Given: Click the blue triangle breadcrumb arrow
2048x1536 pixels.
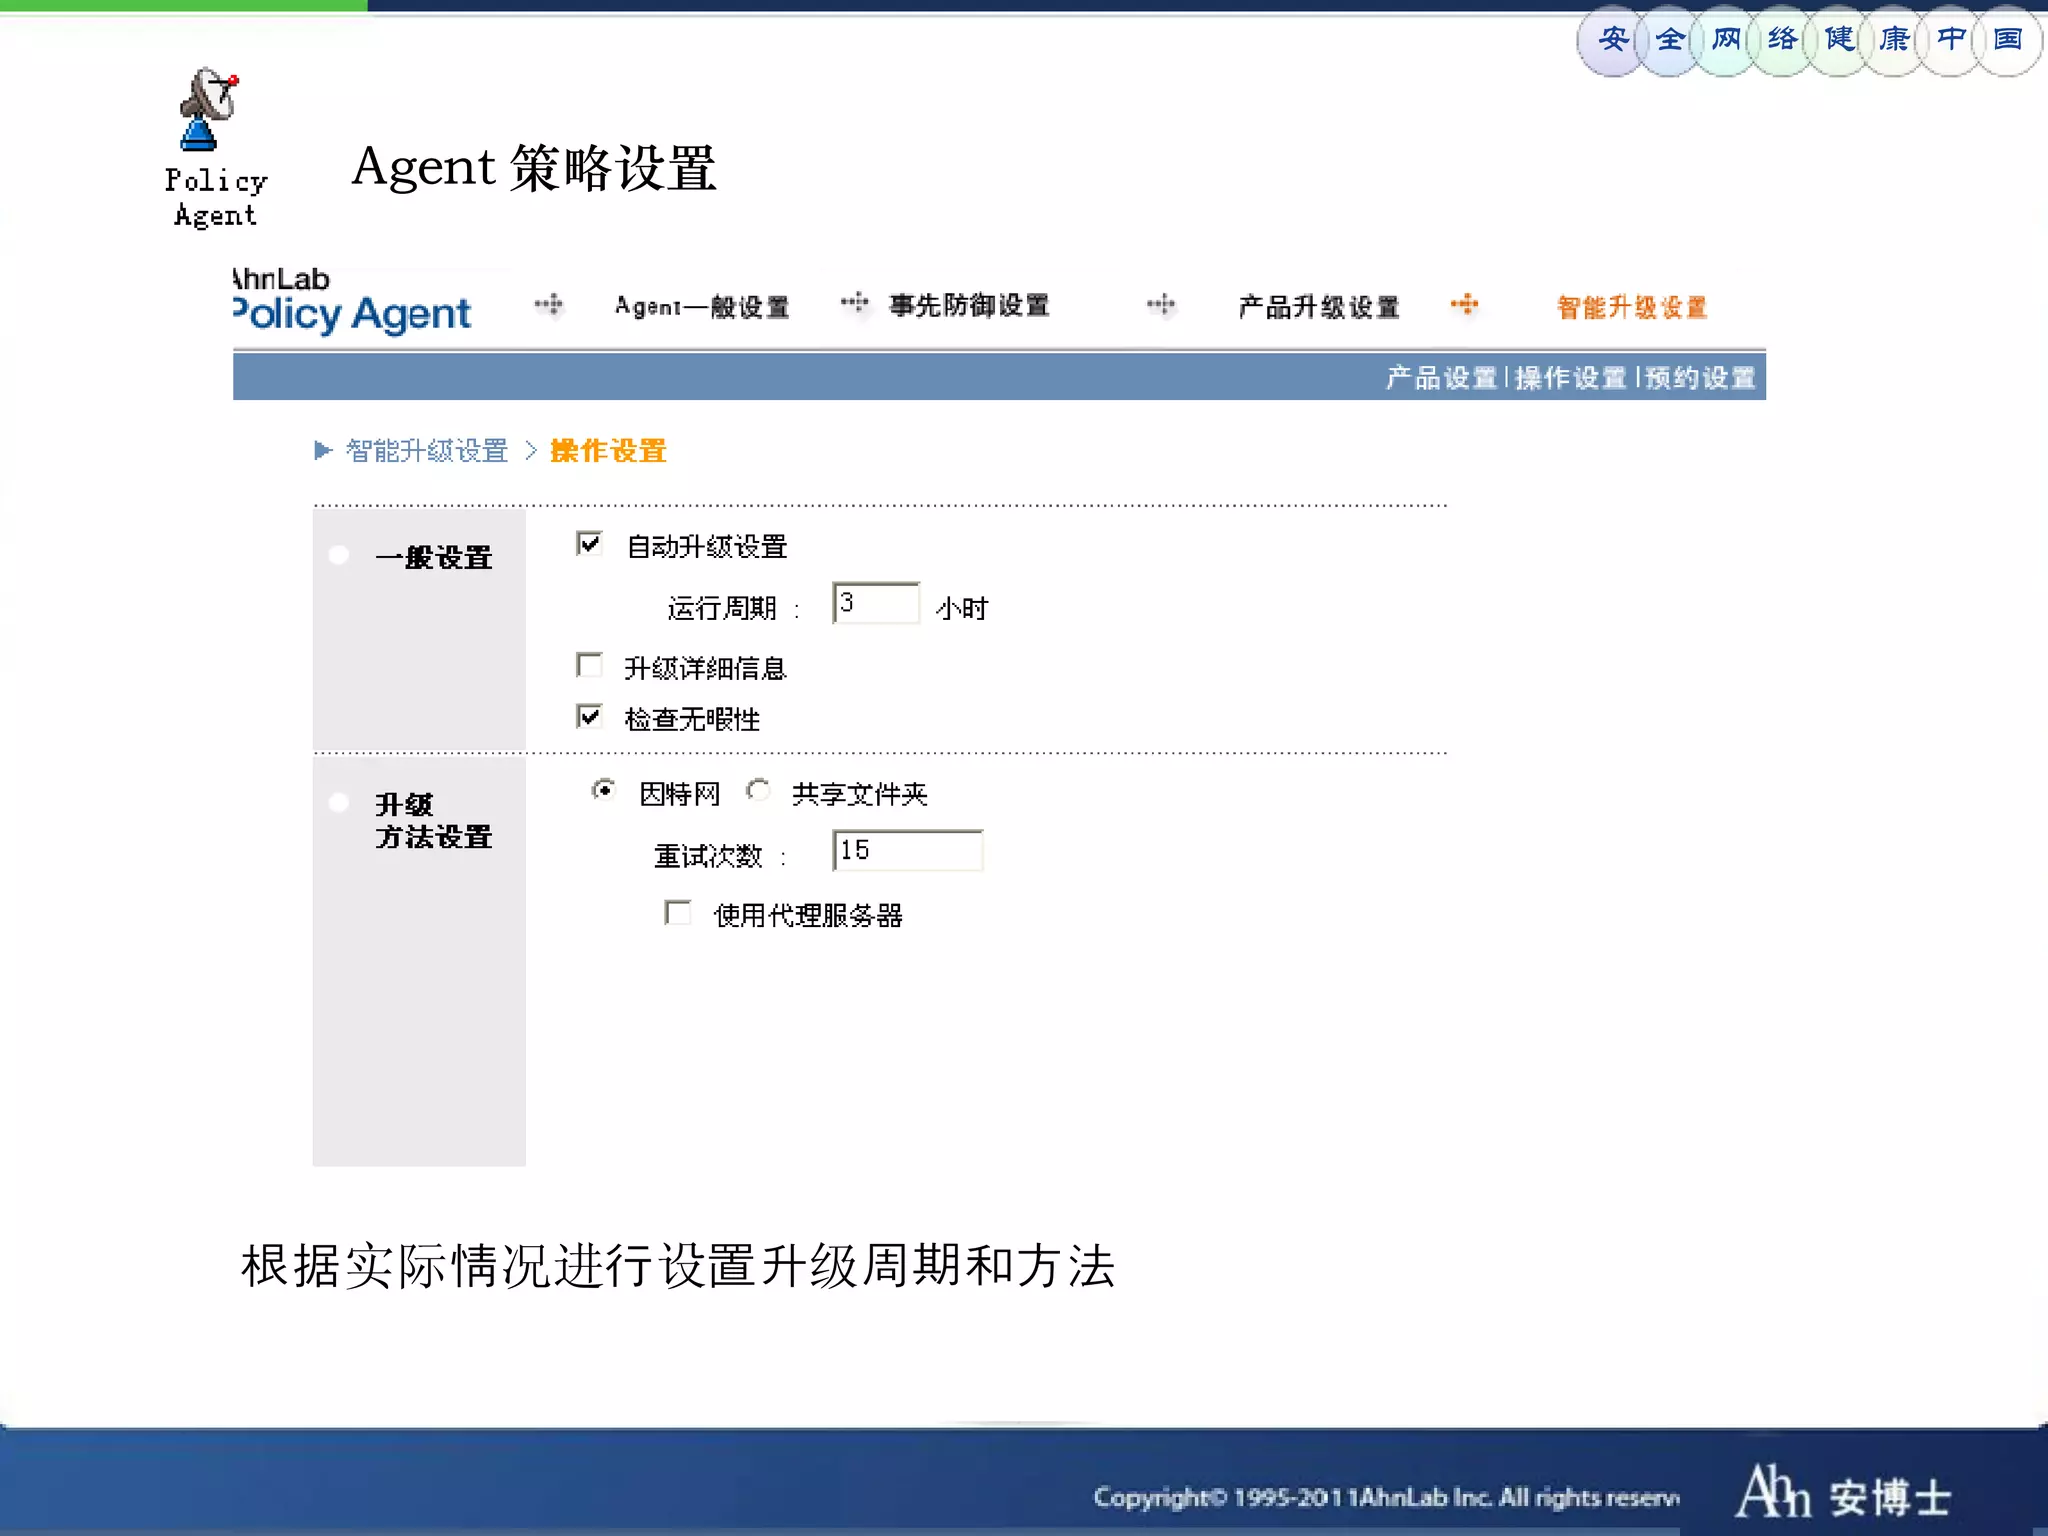Looking at the screenshot, I should [x=322, y=451].
